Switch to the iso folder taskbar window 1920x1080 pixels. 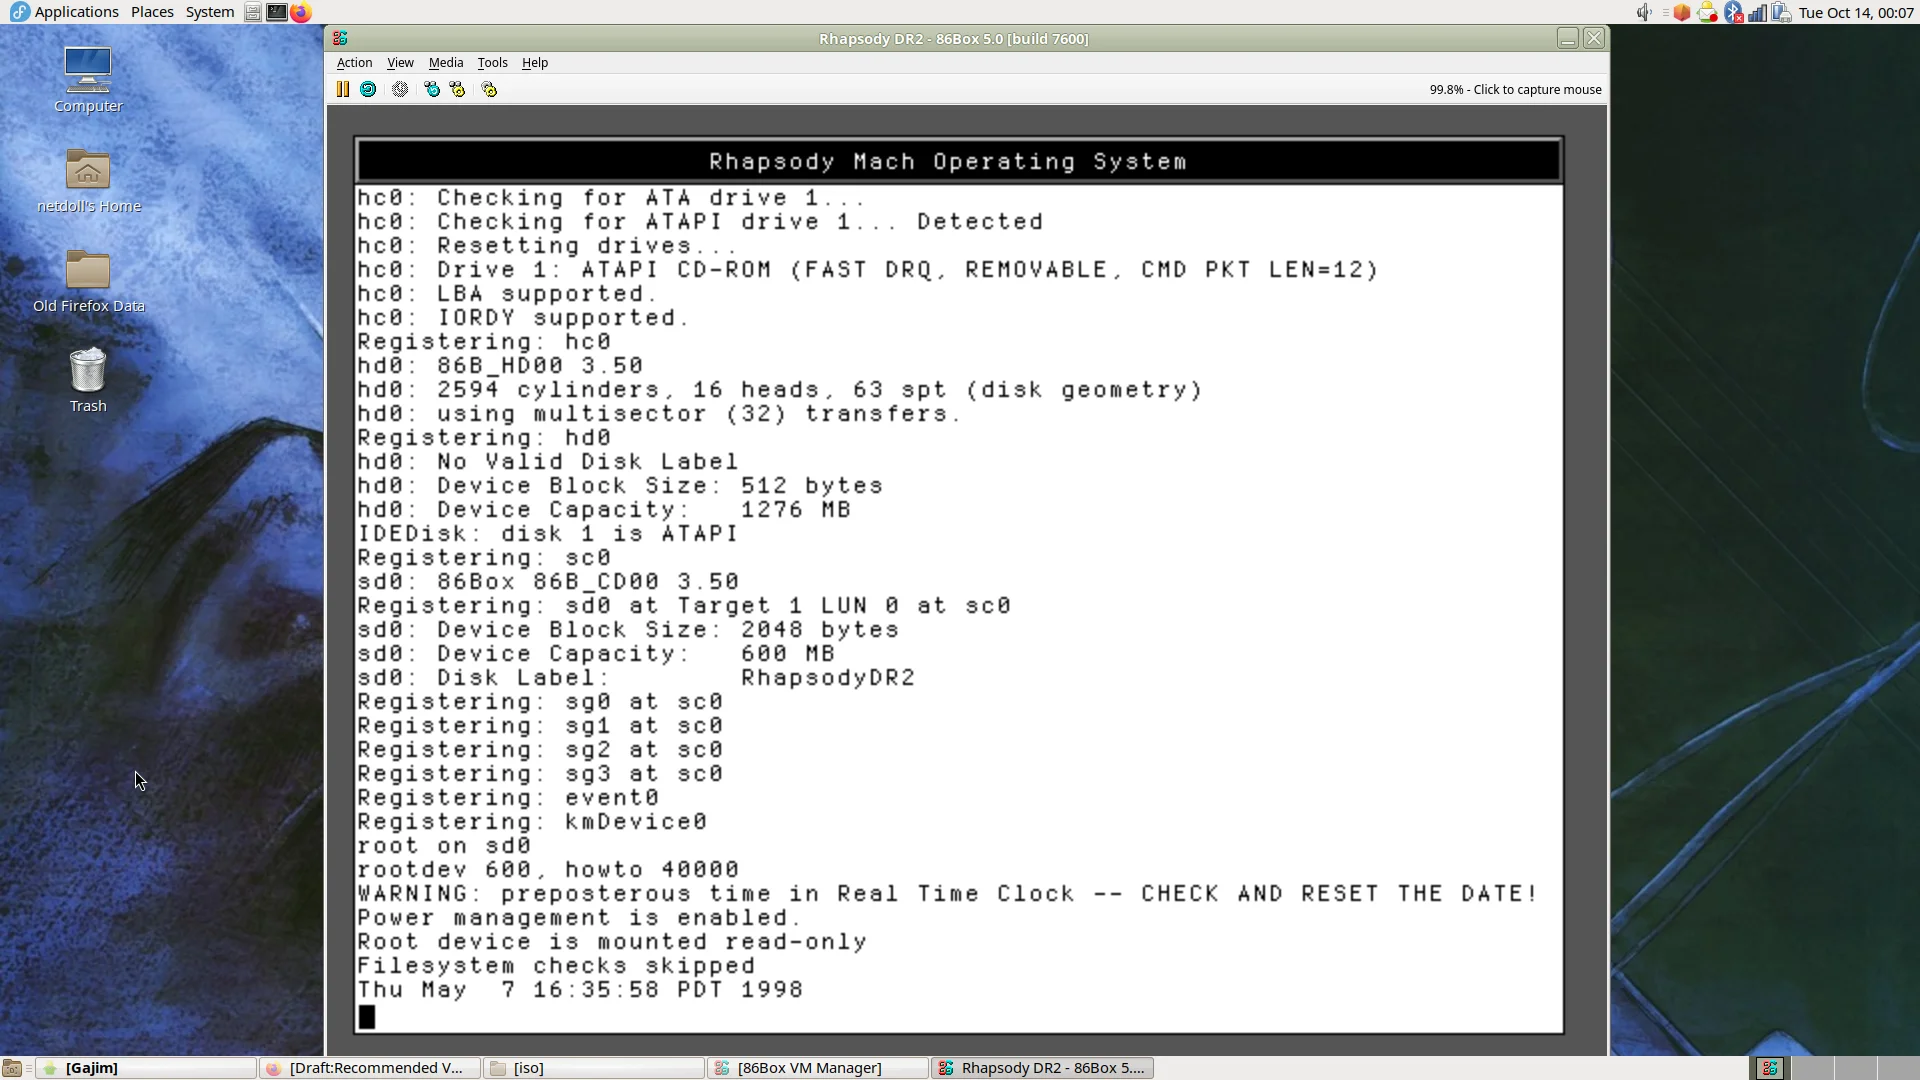tap(594, 1068)
